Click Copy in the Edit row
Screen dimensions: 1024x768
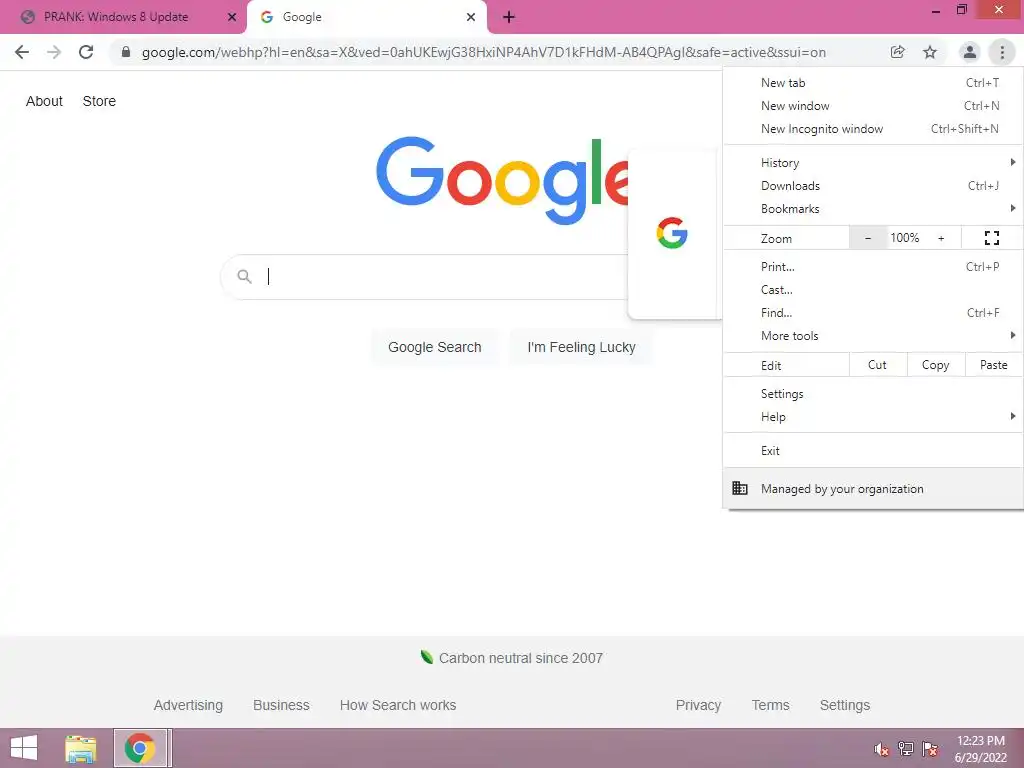pyautogui.click(x=936, y=365)
